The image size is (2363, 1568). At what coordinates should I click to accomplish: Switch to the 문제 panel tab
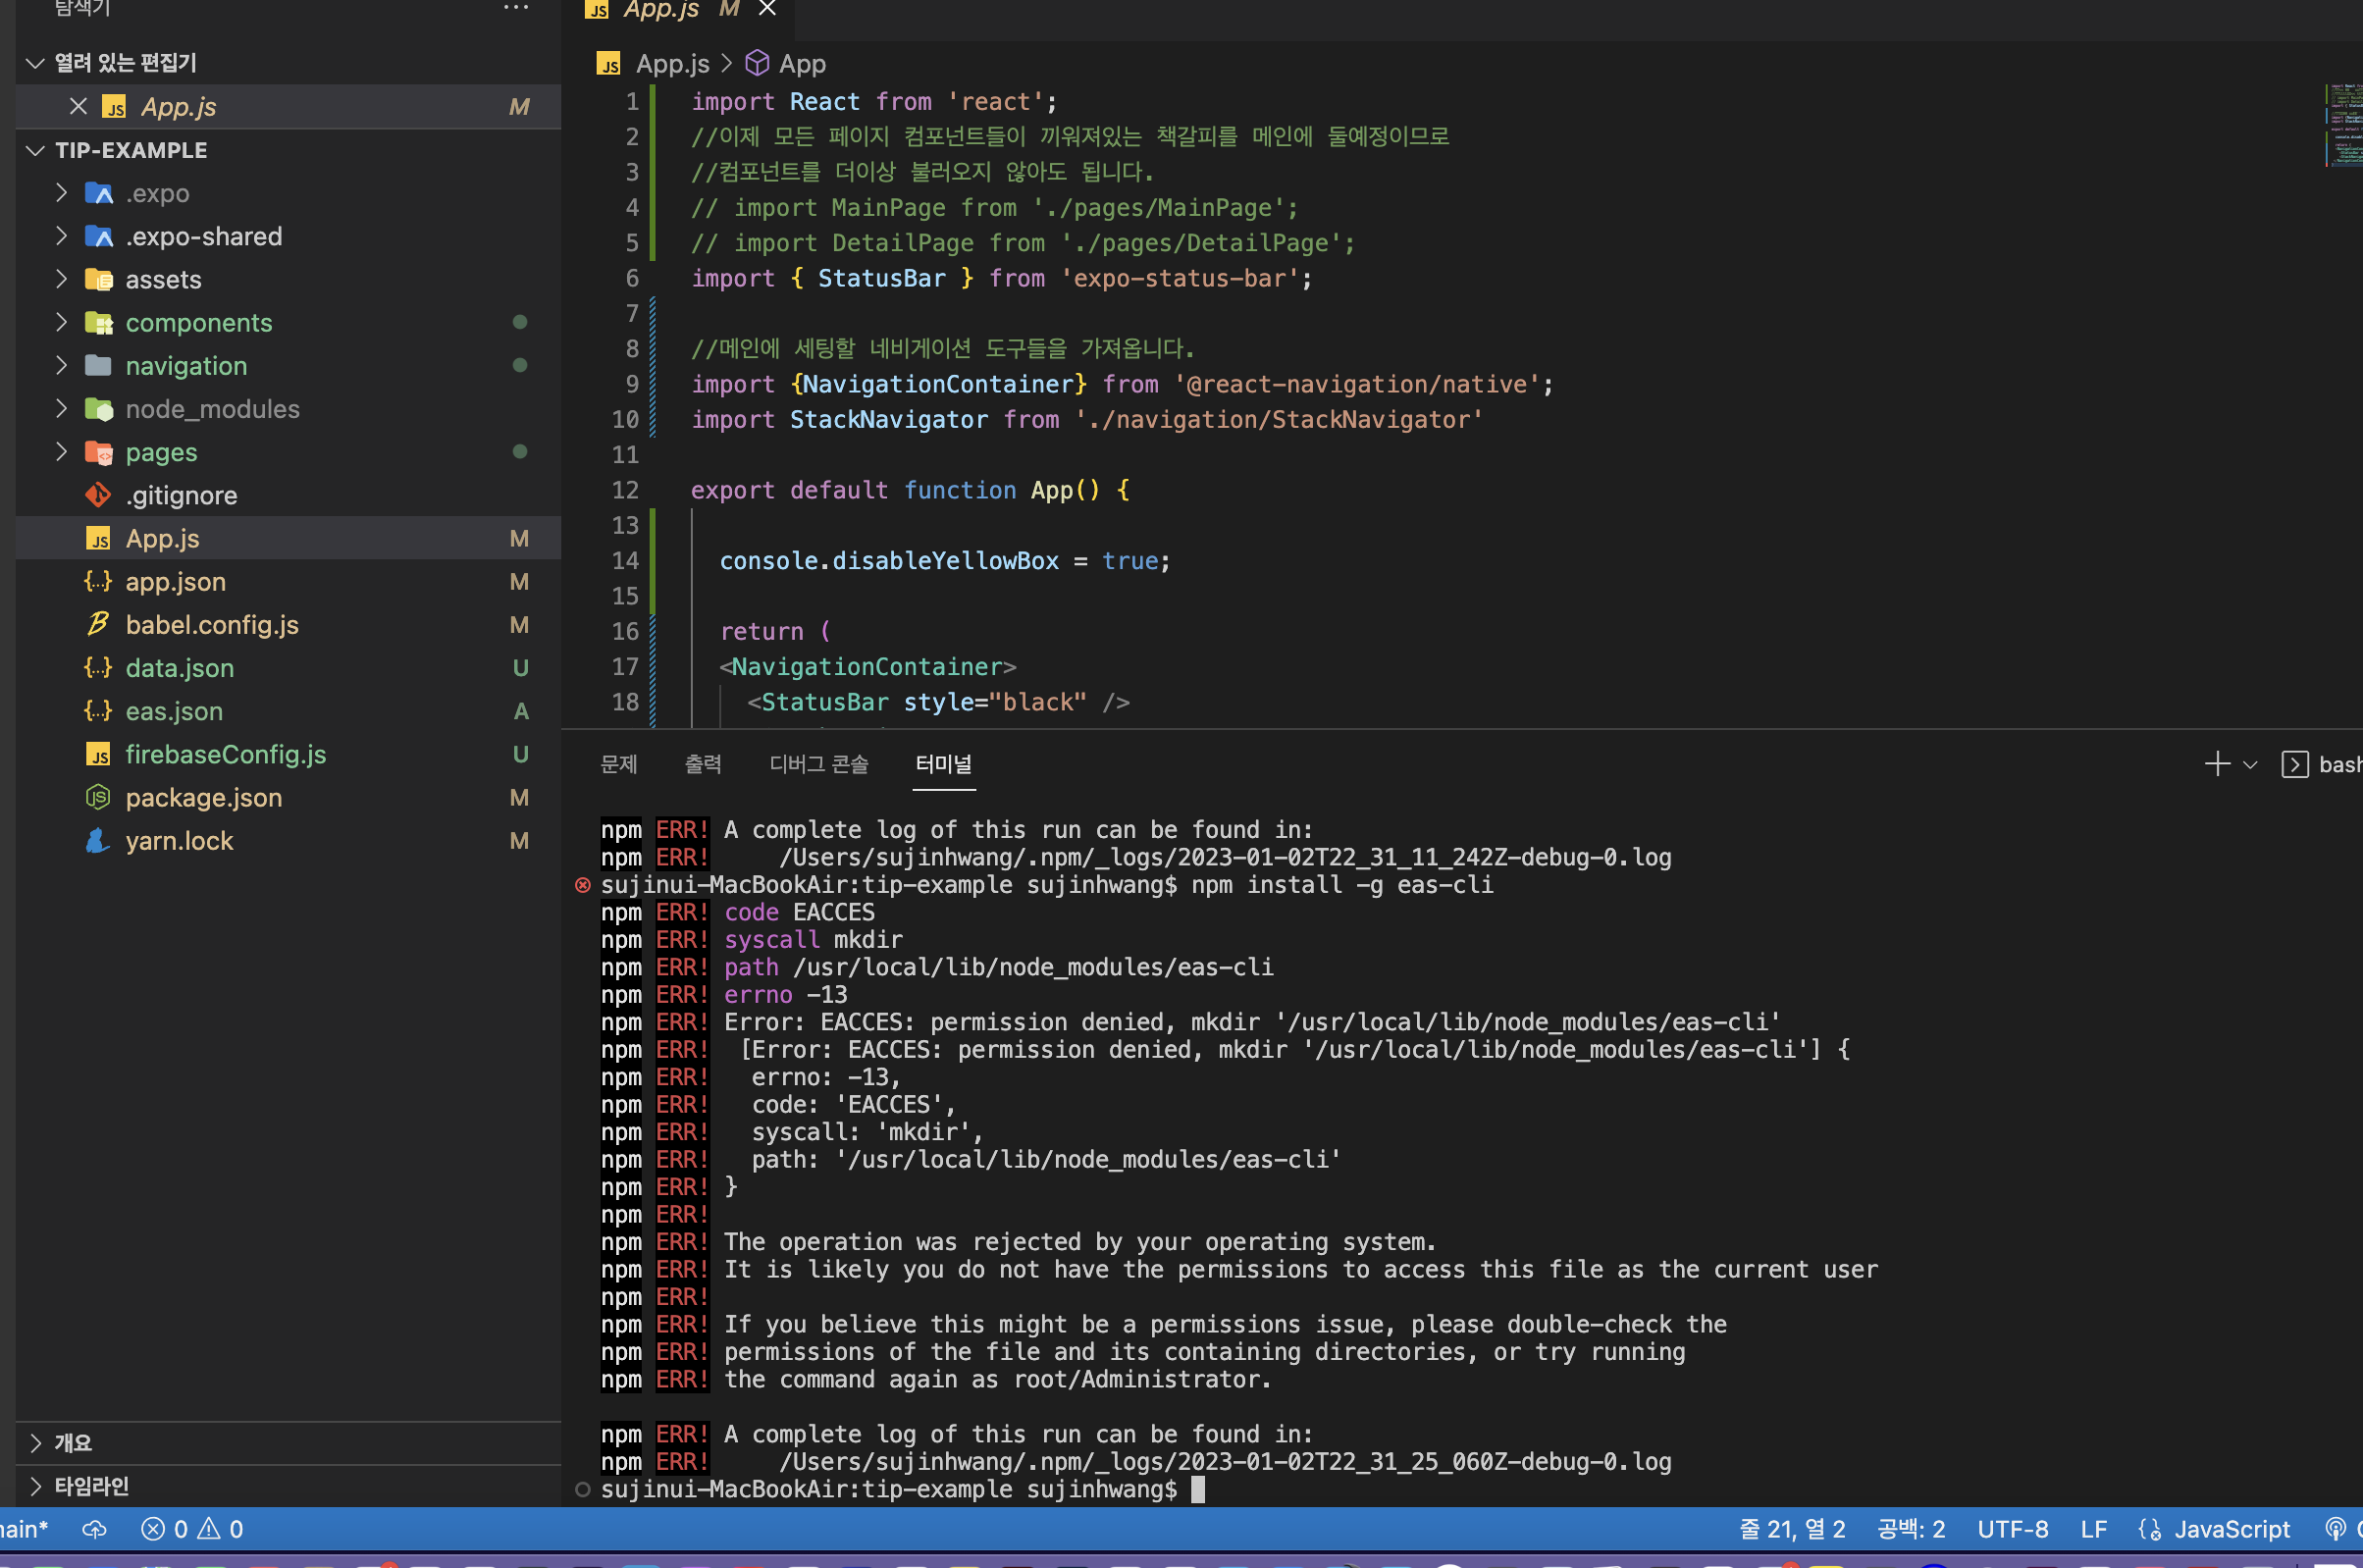[618, 764]
